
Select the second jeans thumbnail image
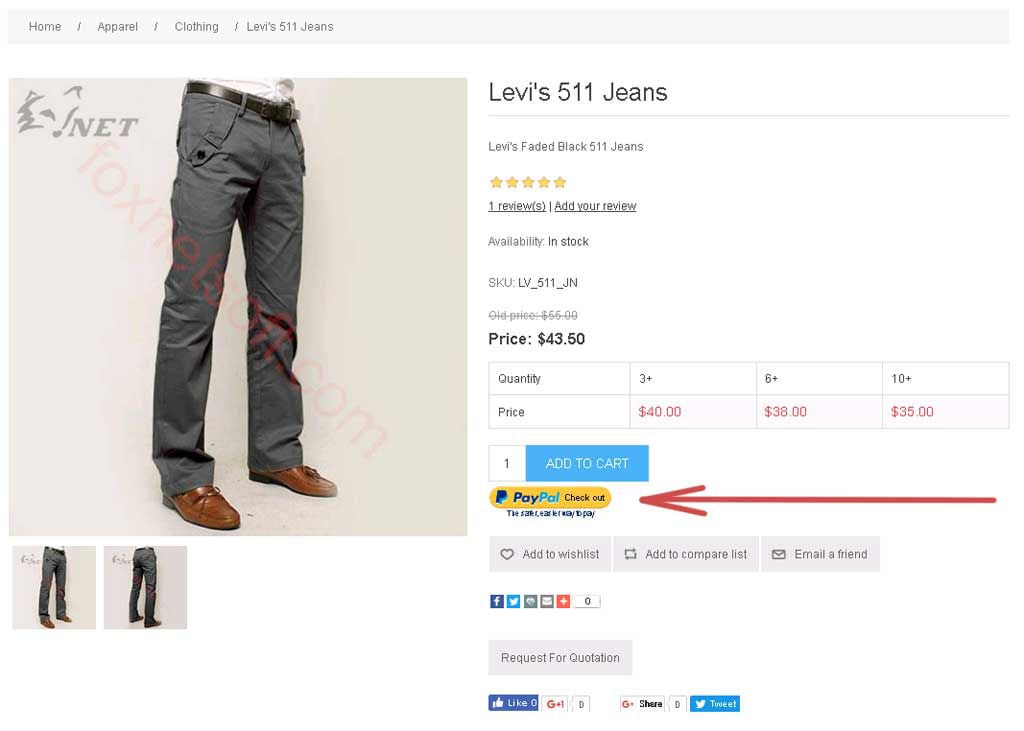145,587
